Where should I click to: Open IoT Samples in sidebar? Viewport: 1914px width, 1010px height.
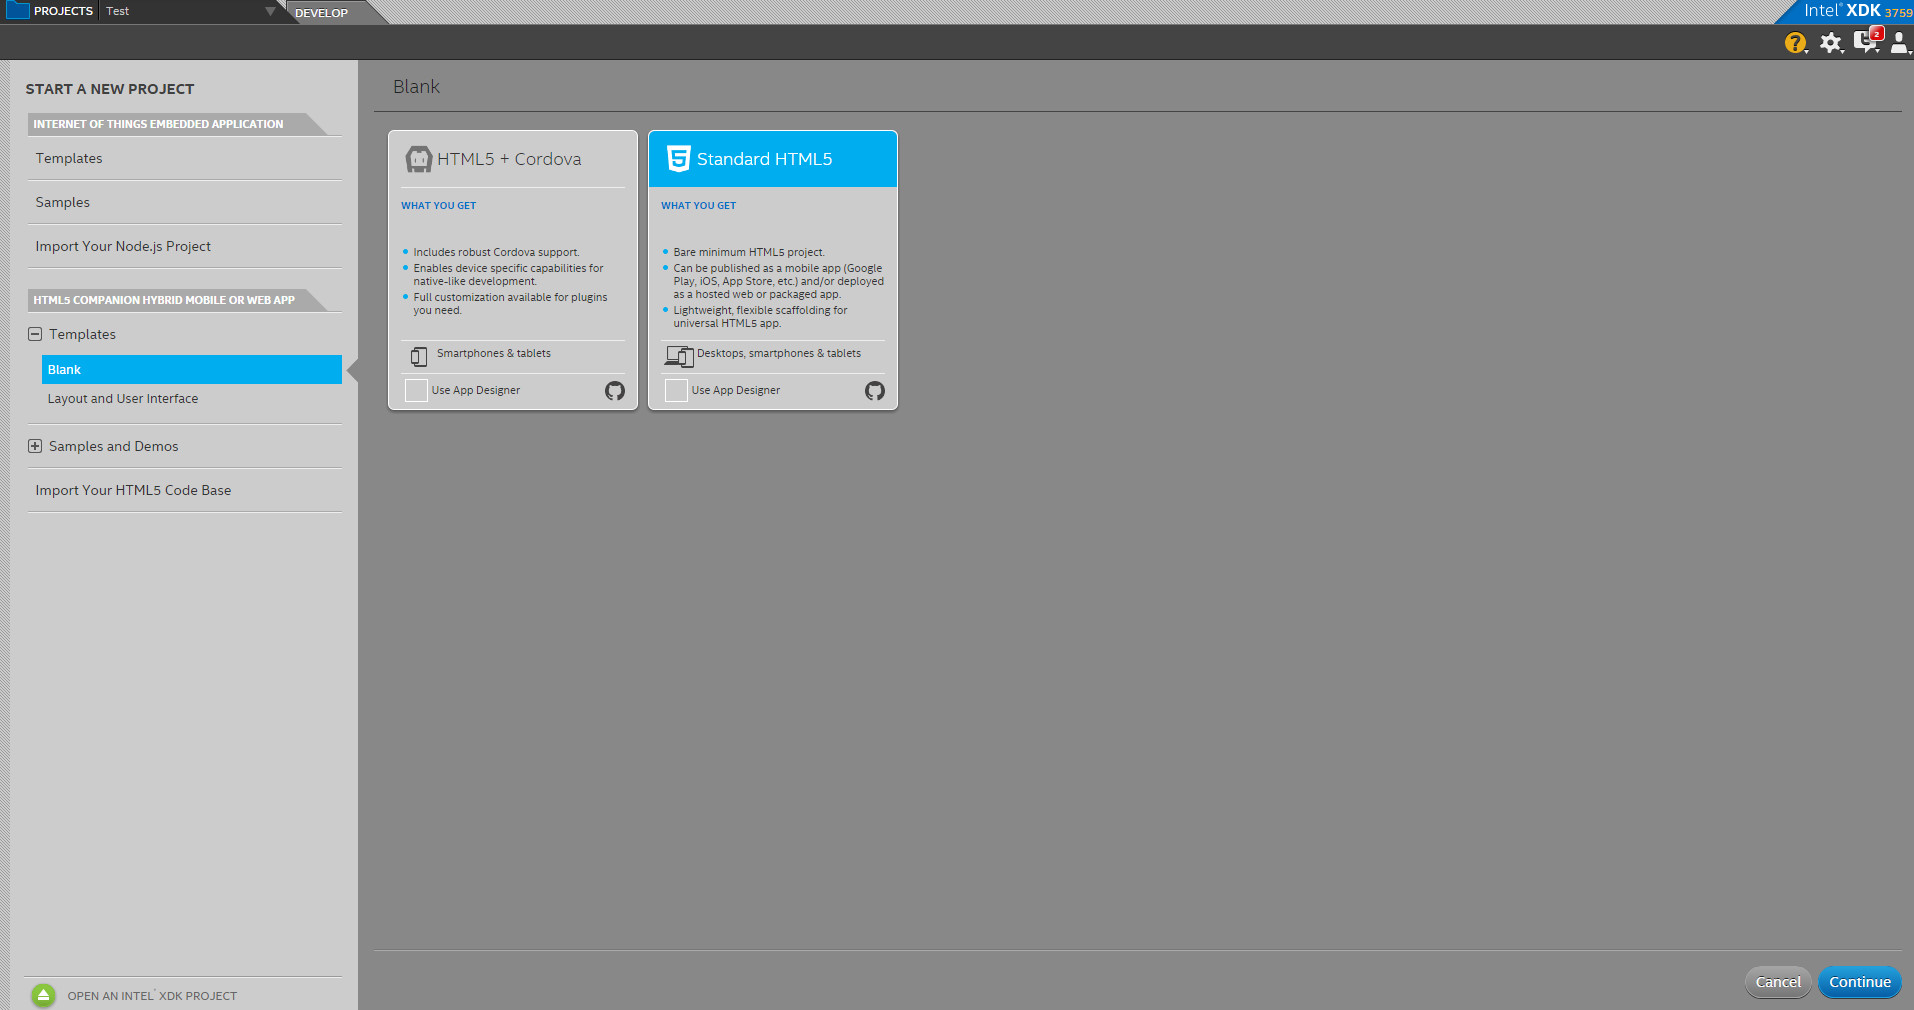pos(62,202)
